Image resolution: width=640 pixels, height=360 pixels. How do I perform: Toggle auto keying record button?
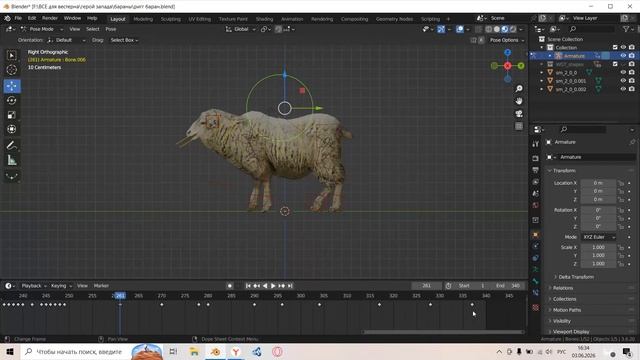230,286
